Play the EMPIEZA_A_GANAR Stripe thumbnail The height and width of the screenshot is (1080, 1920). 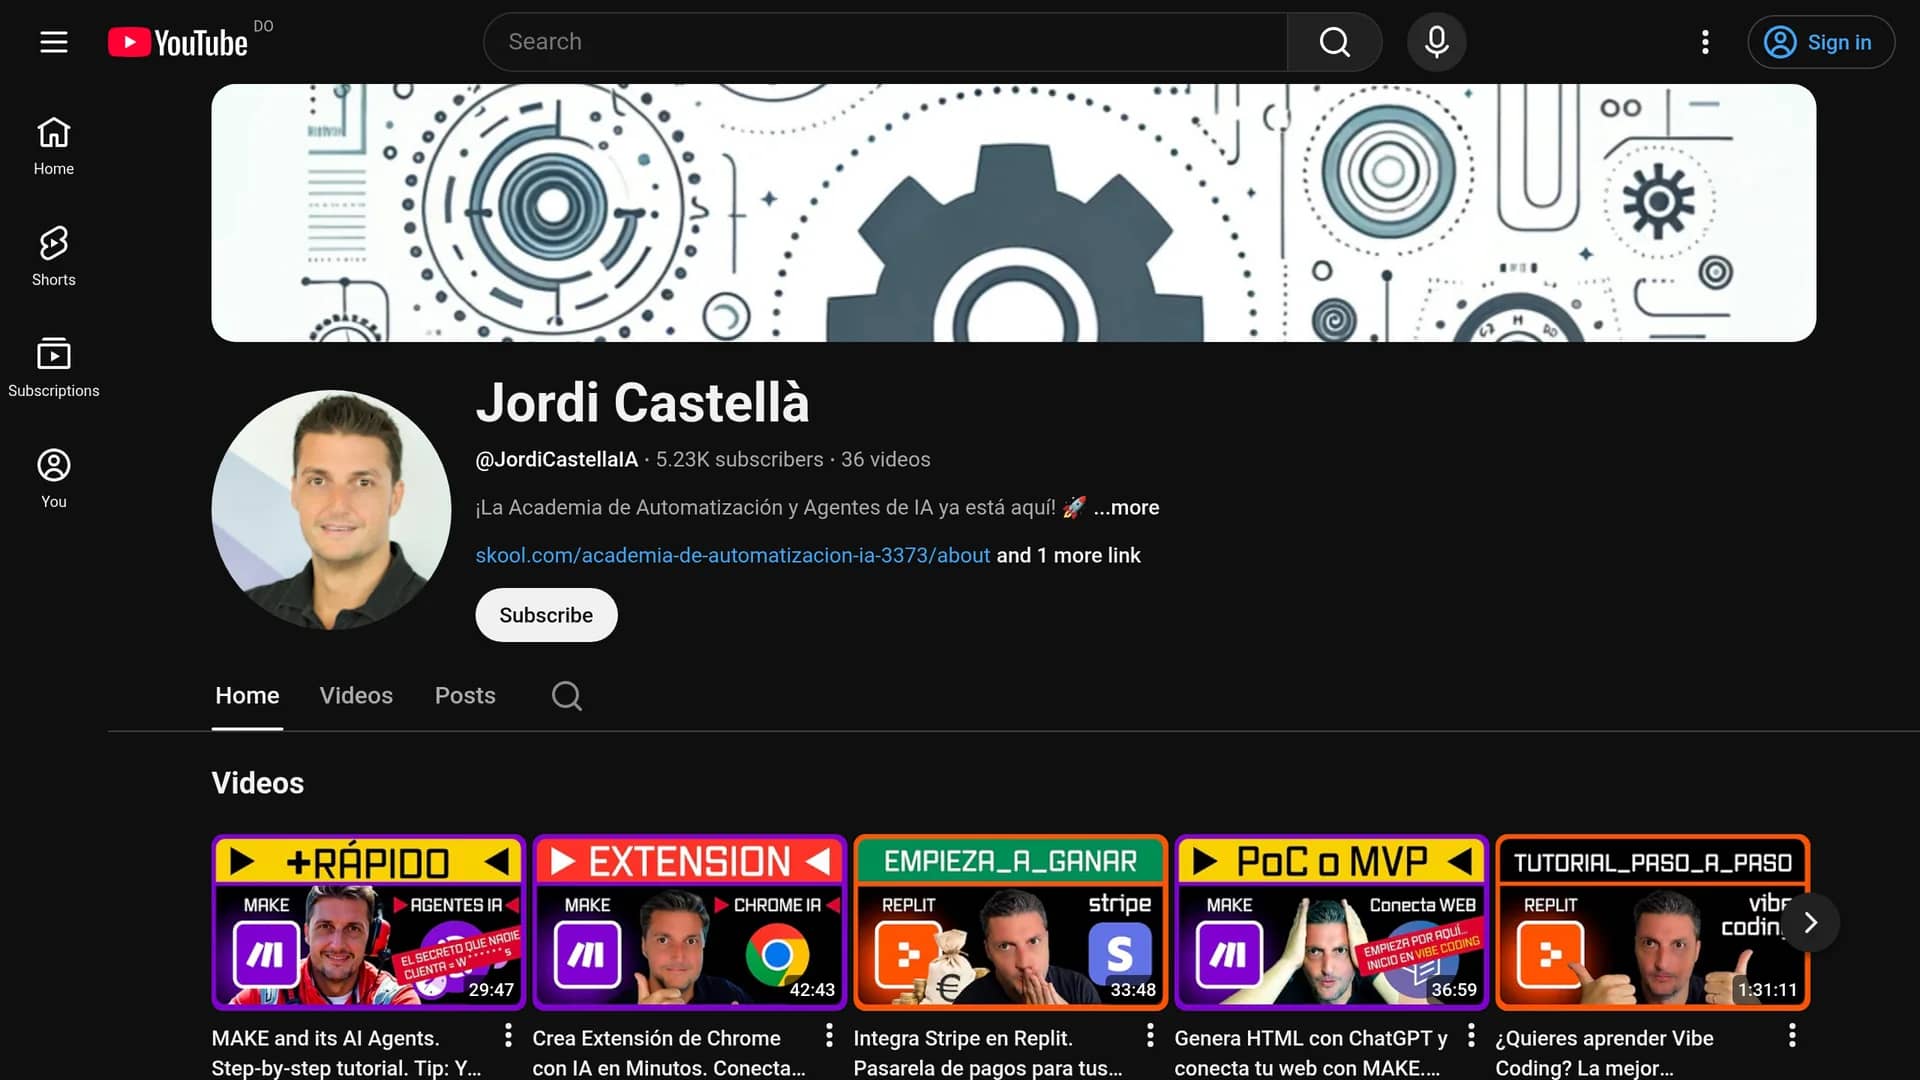(x=1010, y=922)
